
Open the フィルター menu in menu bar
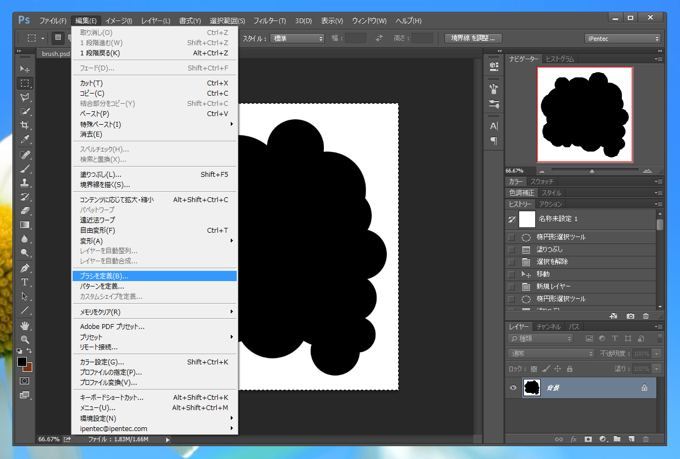[269, 20]
